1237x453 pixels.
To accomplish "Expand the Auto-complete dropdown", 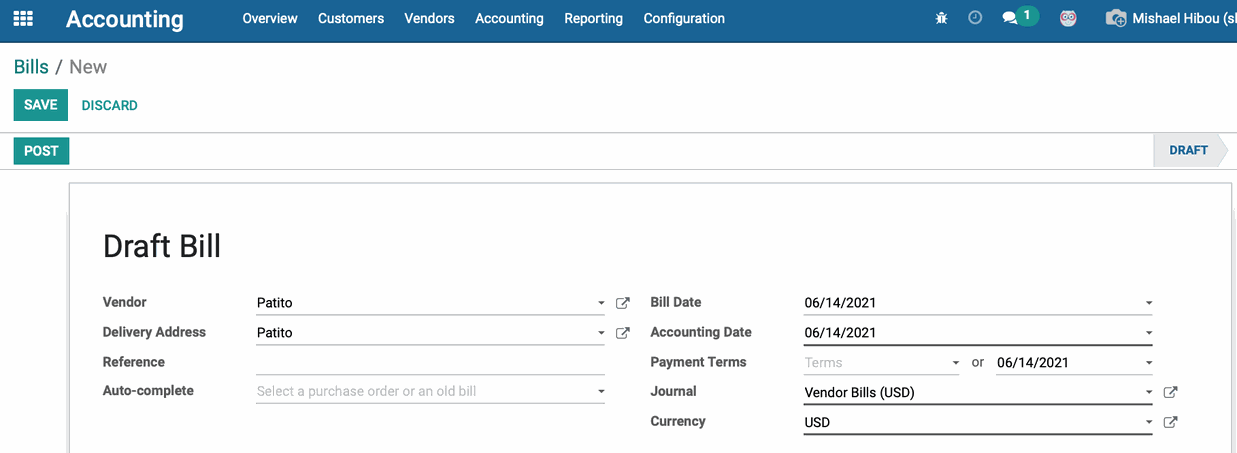I will tap(601, 392).
